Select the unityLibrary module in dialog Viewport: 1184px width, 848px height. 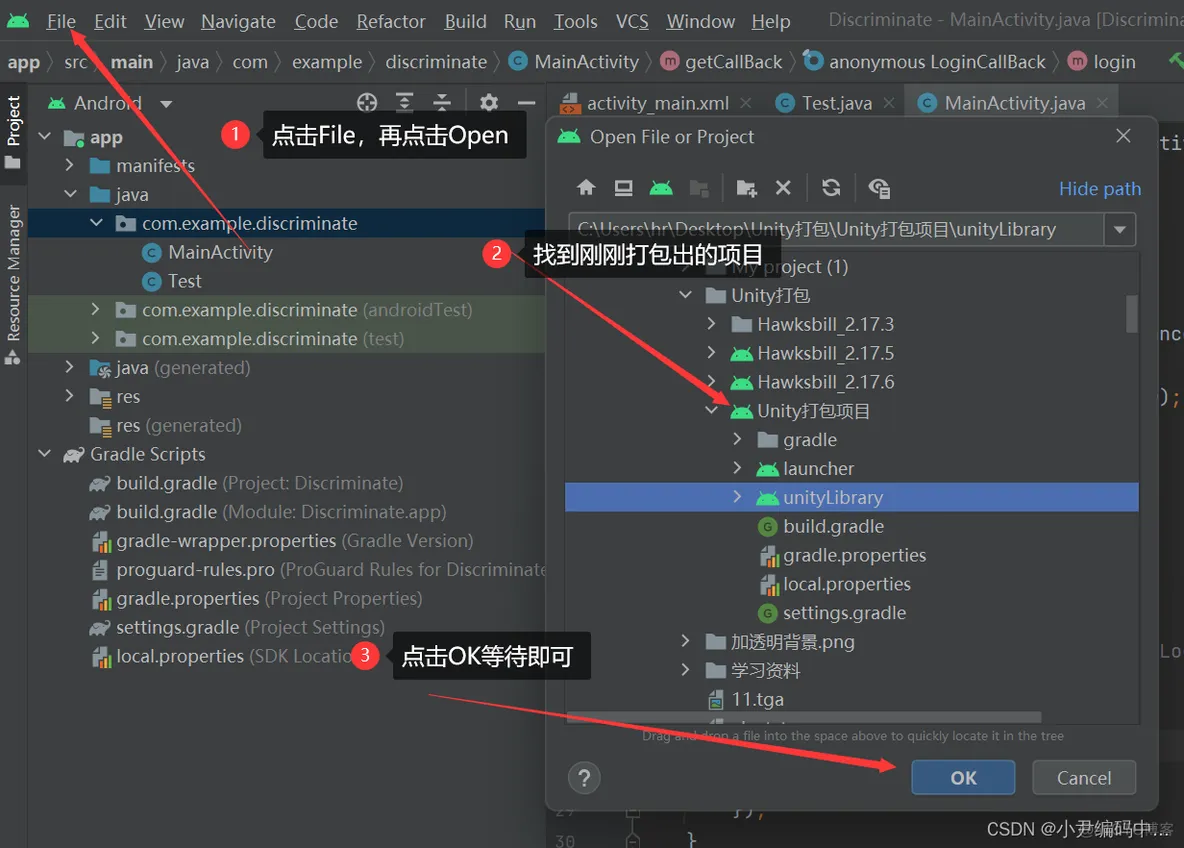click(852, 497)
